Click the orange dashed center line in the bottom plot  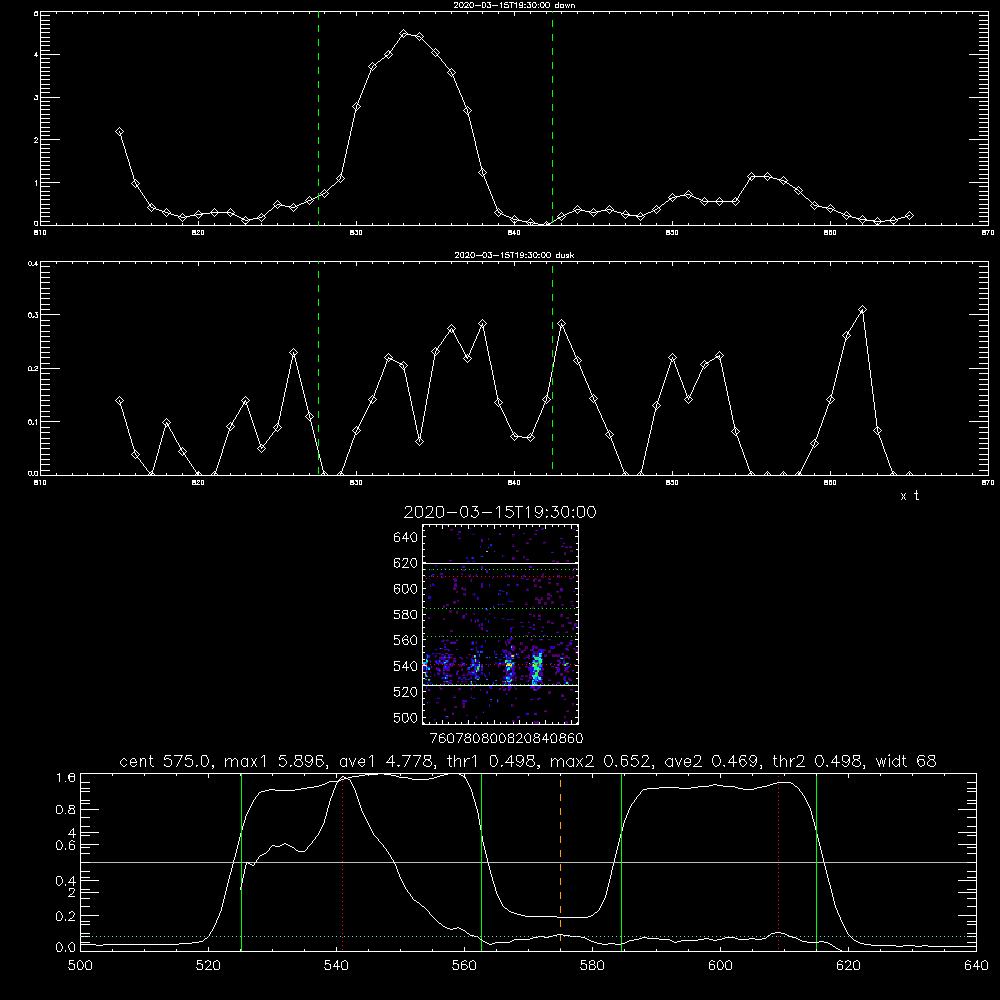click(561, 861)
